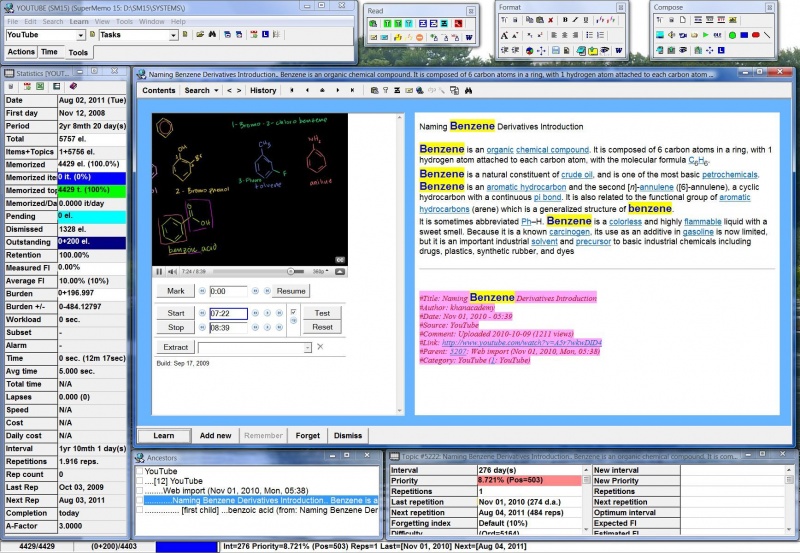
Task: Click the Forget button
Action: coord(307,436)
